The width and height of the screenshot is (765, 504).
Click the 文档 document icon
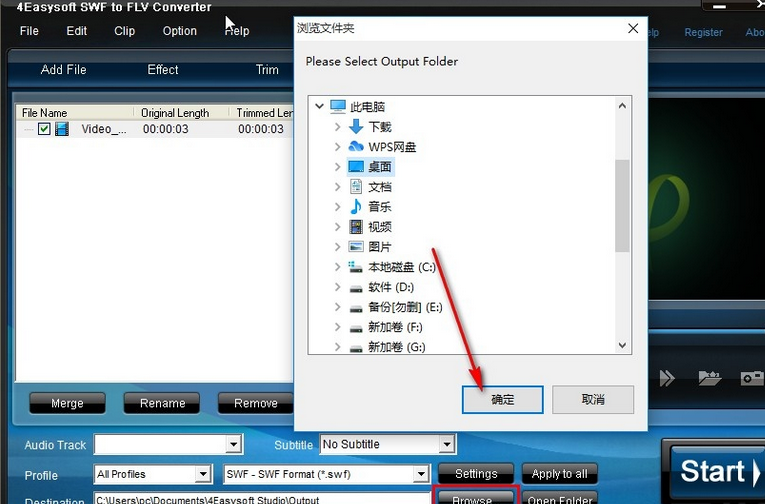356,186
